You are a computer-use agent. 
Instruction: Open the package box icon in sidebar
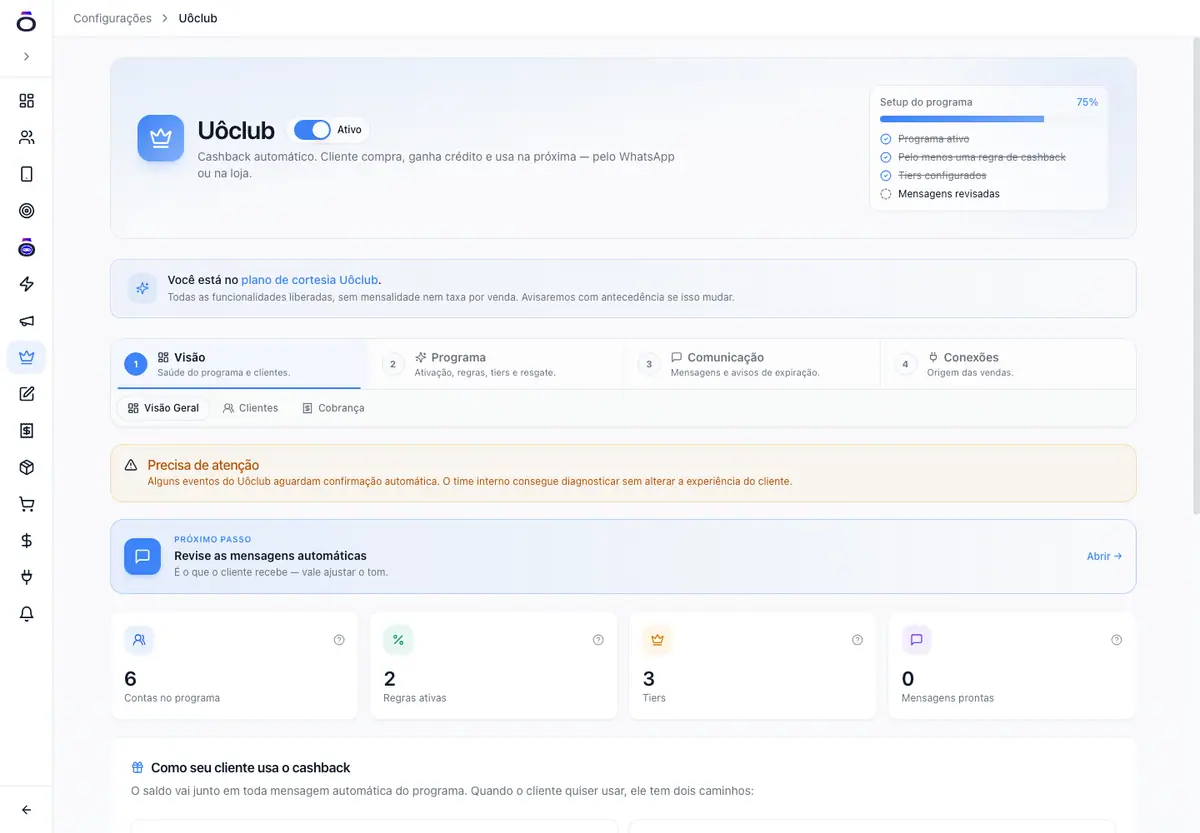coord(27,467)
